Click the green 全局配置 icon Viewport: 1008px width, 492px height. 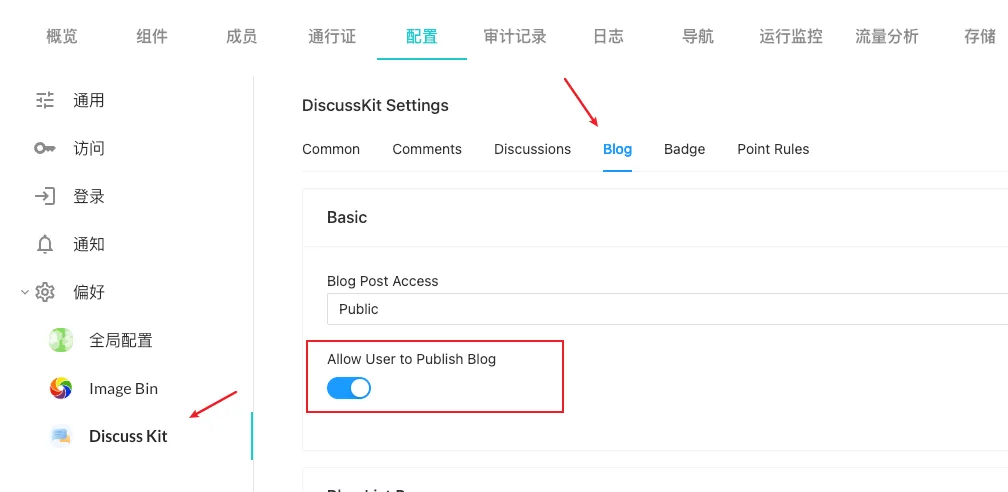(61, 340)
